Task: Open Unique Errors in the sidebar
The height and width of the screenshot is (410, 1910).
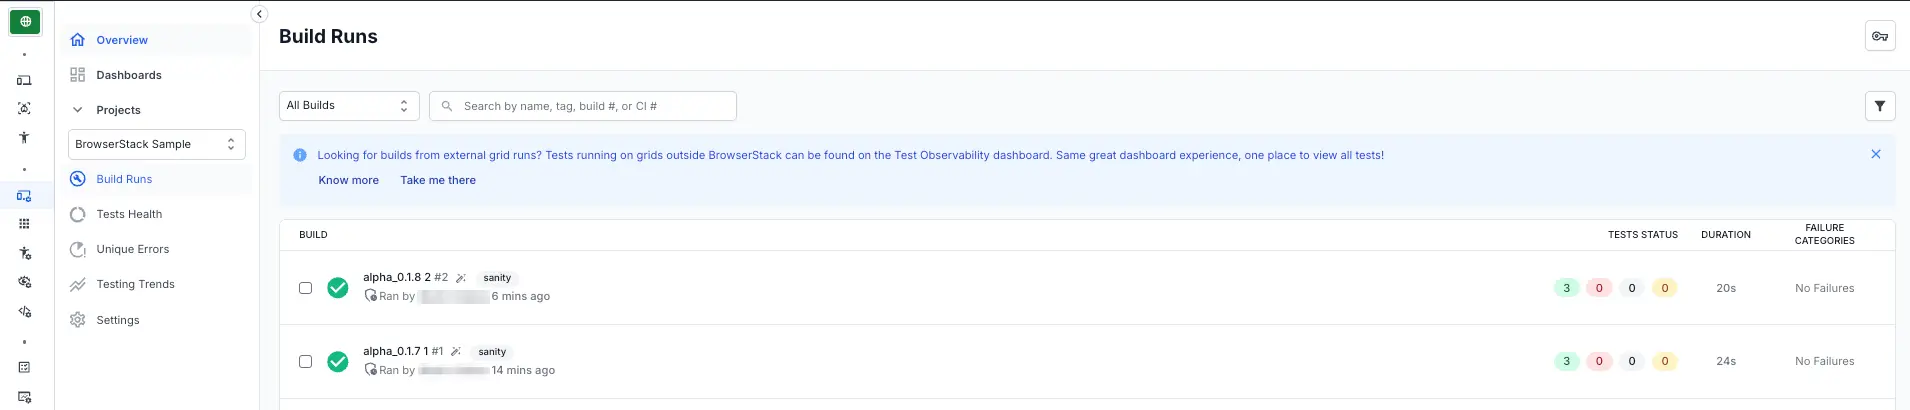Action: (132, 249)
